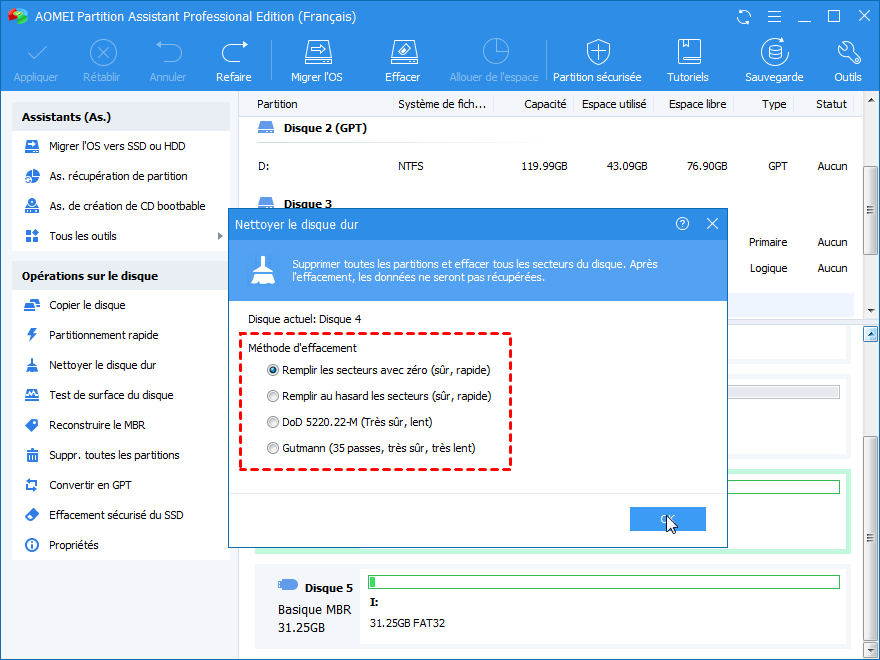
Task: Click 119.99GB capacity cell
Action: pyautogui.click(x=544, y=166)
